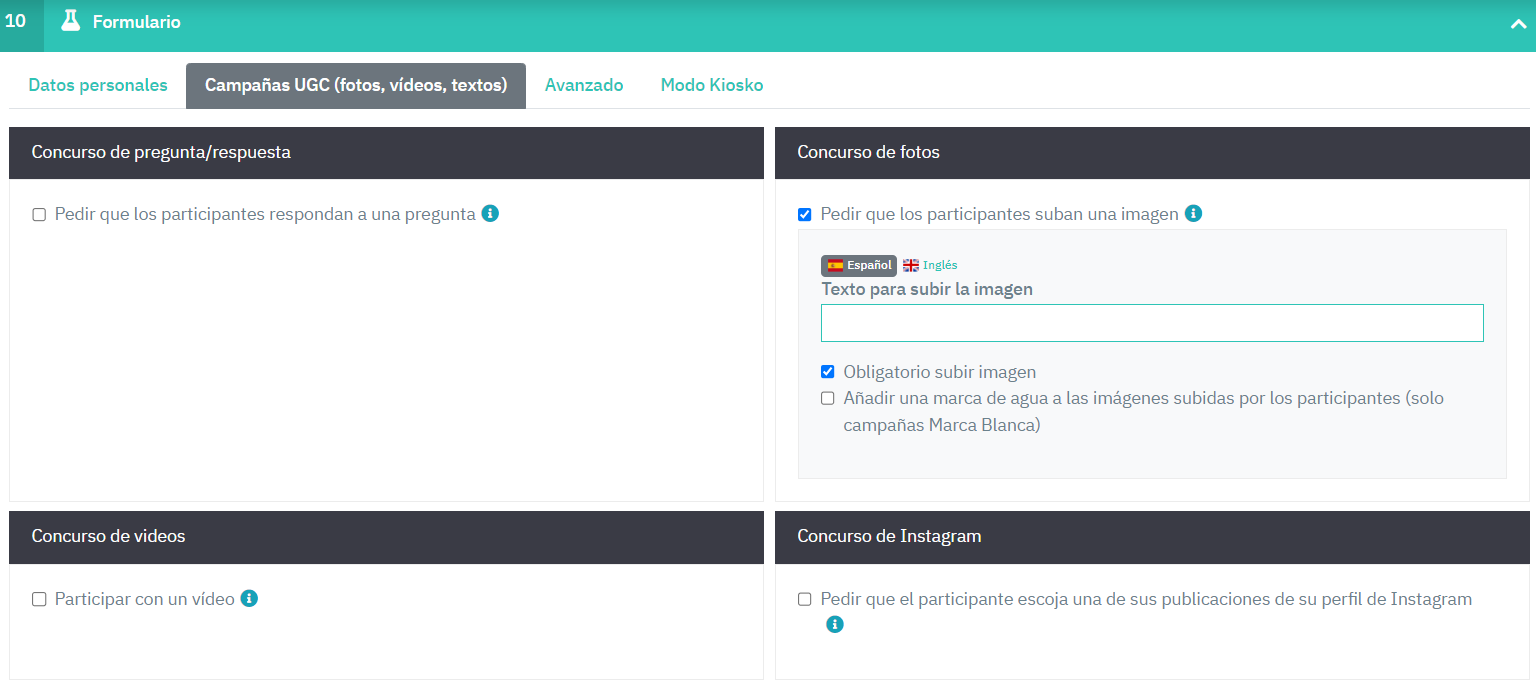
Task: Enable 'Añadir una marca de agua' checkbox
Action: point(828,398)
